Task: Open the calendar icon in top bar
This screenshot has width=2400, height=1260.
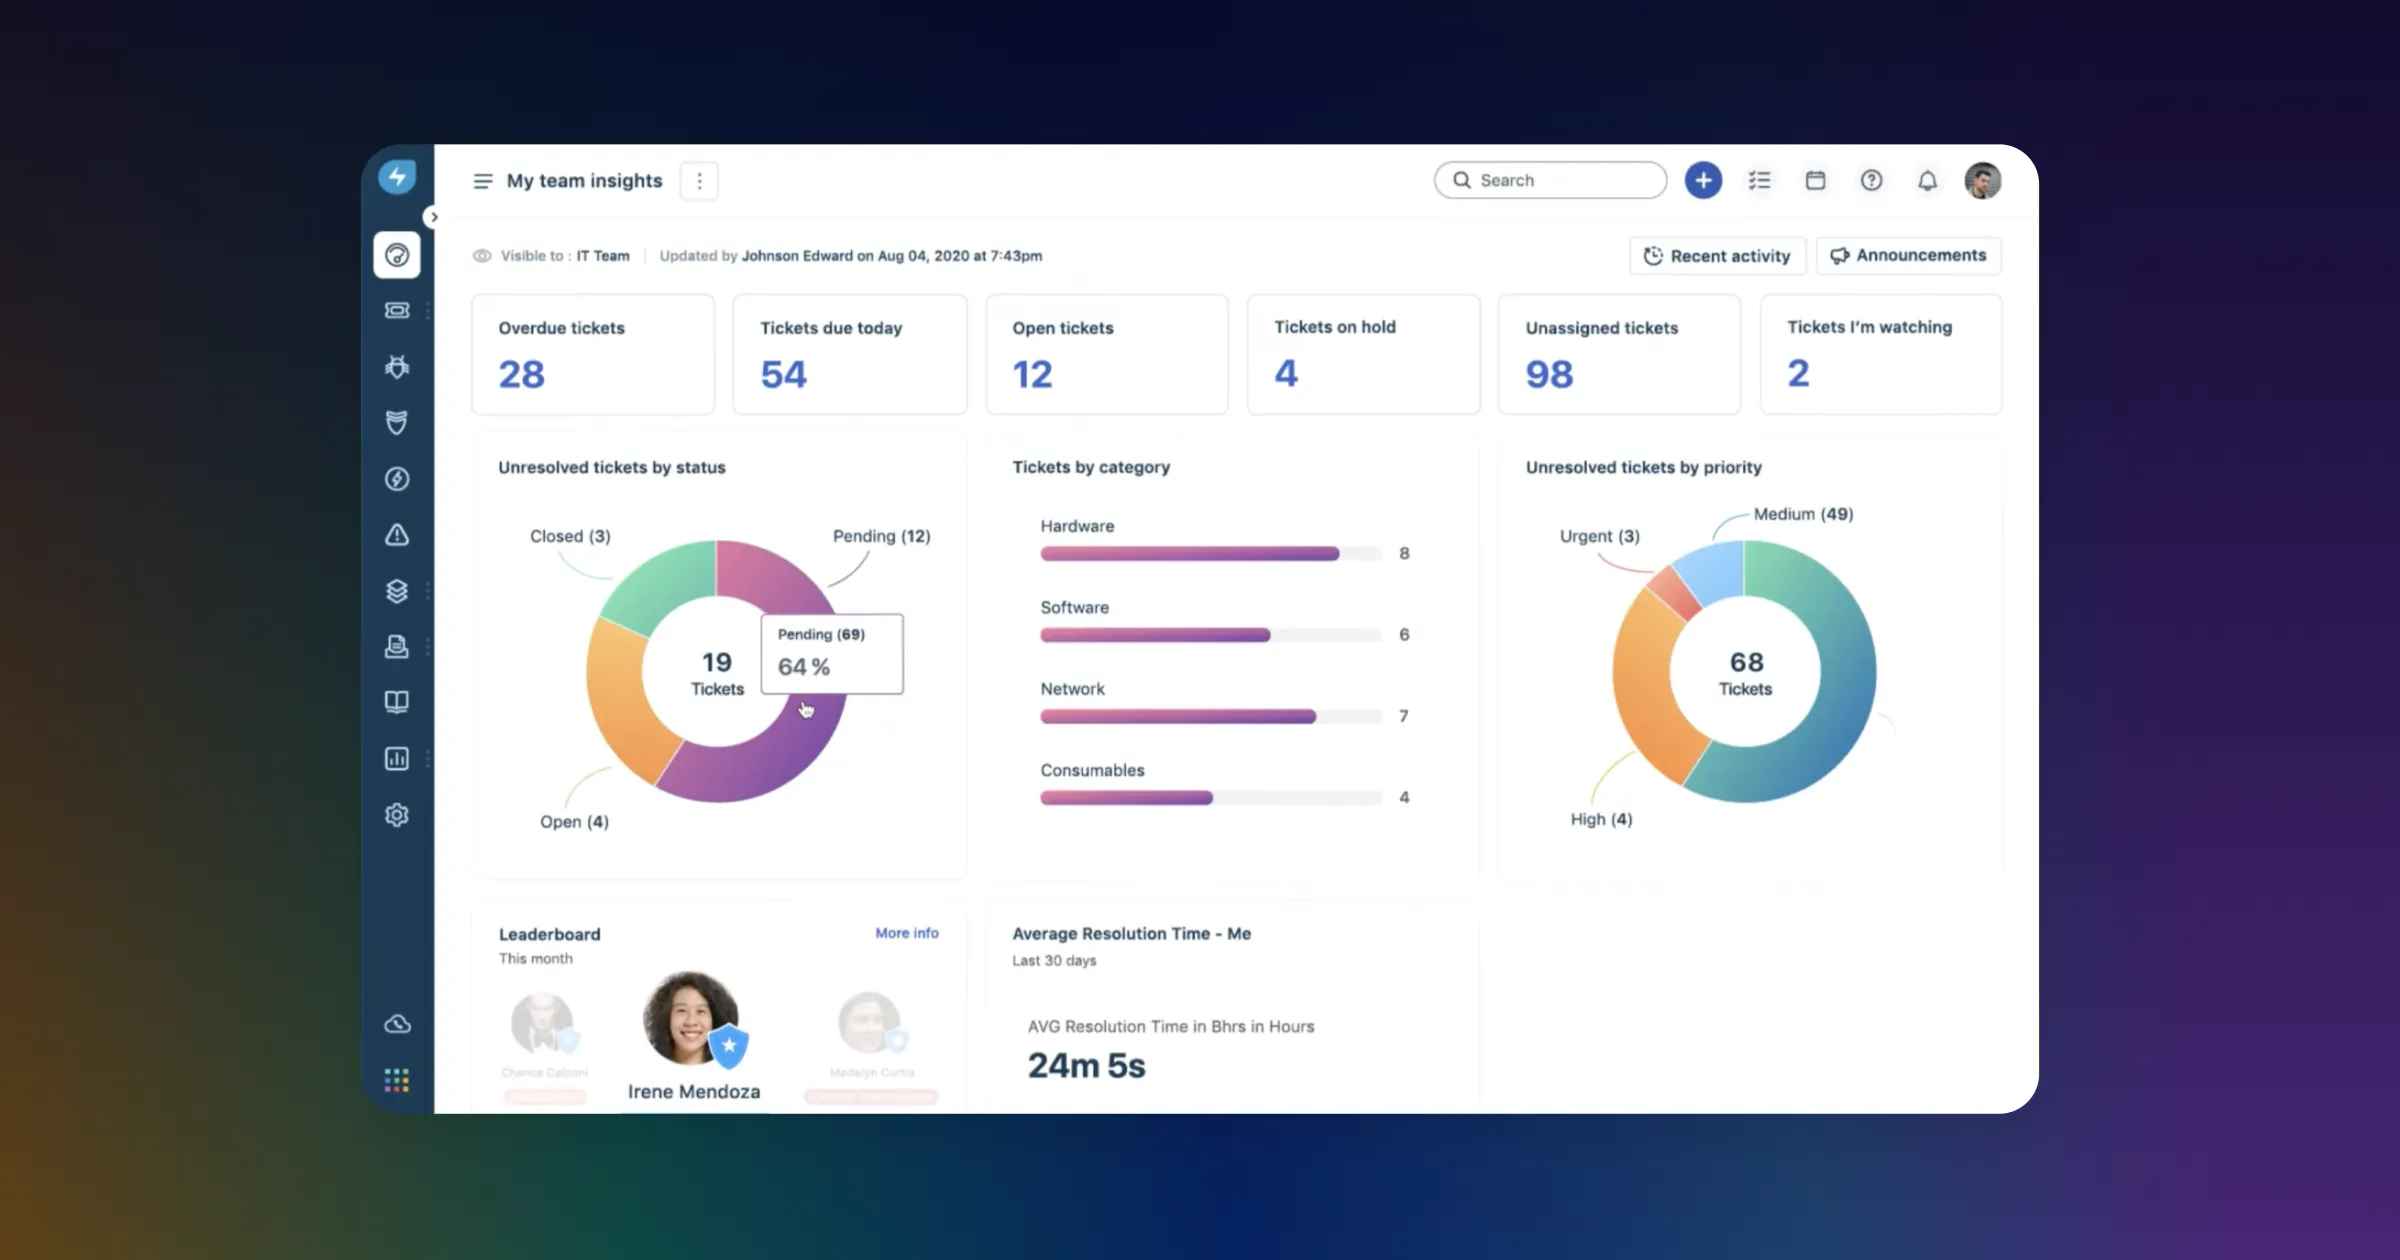Action: [1815, 181]
